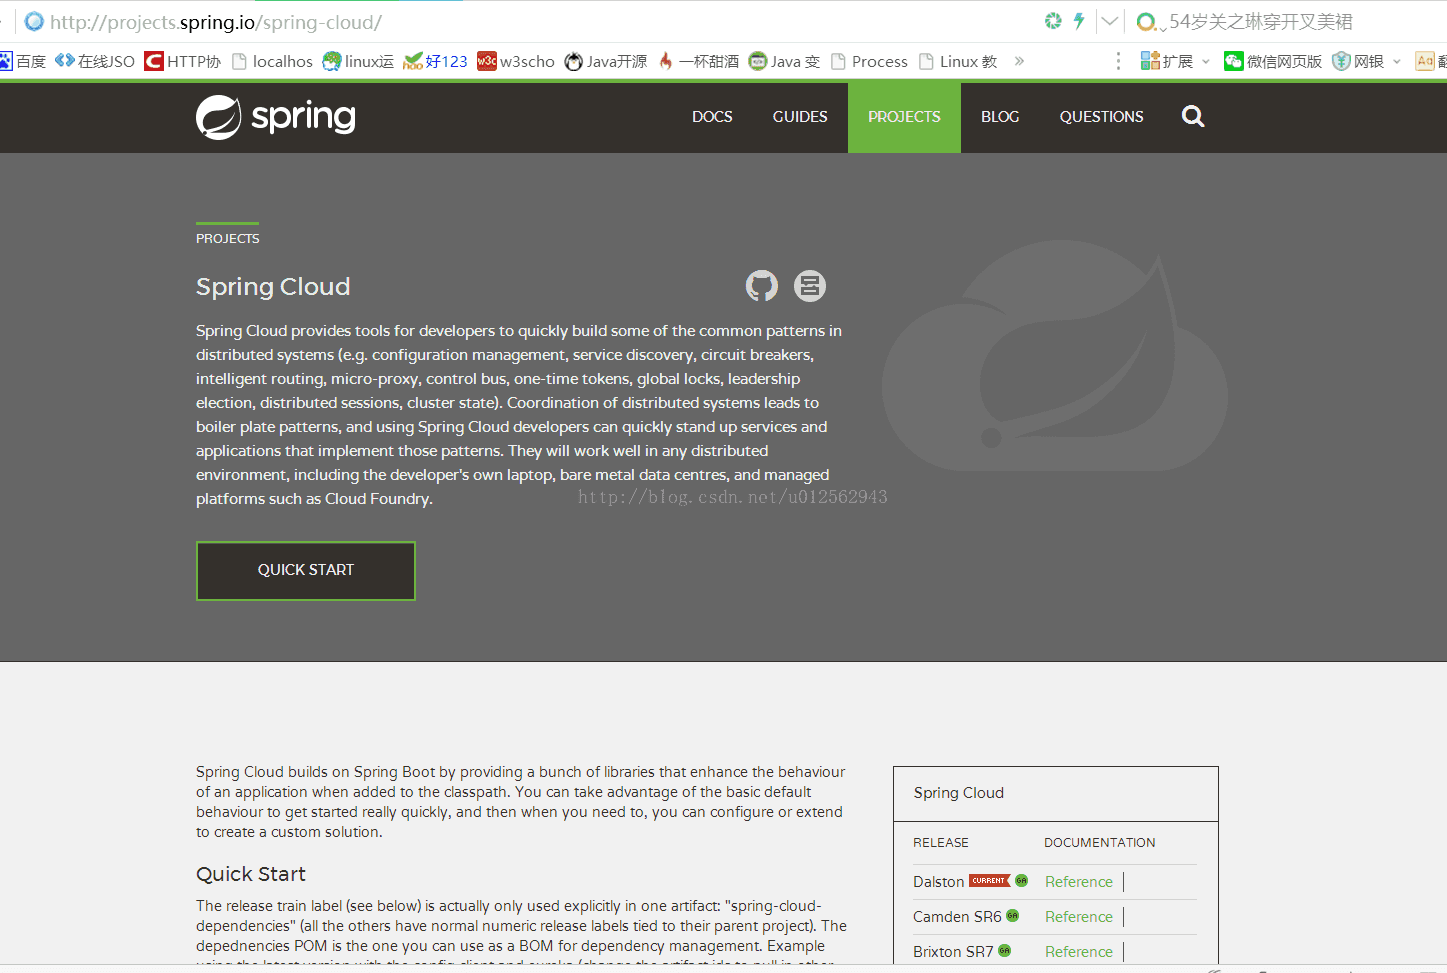Viewport: 1447px width, 973px height.
Task: Open the w3school bookmark
Action: point(516,61)
